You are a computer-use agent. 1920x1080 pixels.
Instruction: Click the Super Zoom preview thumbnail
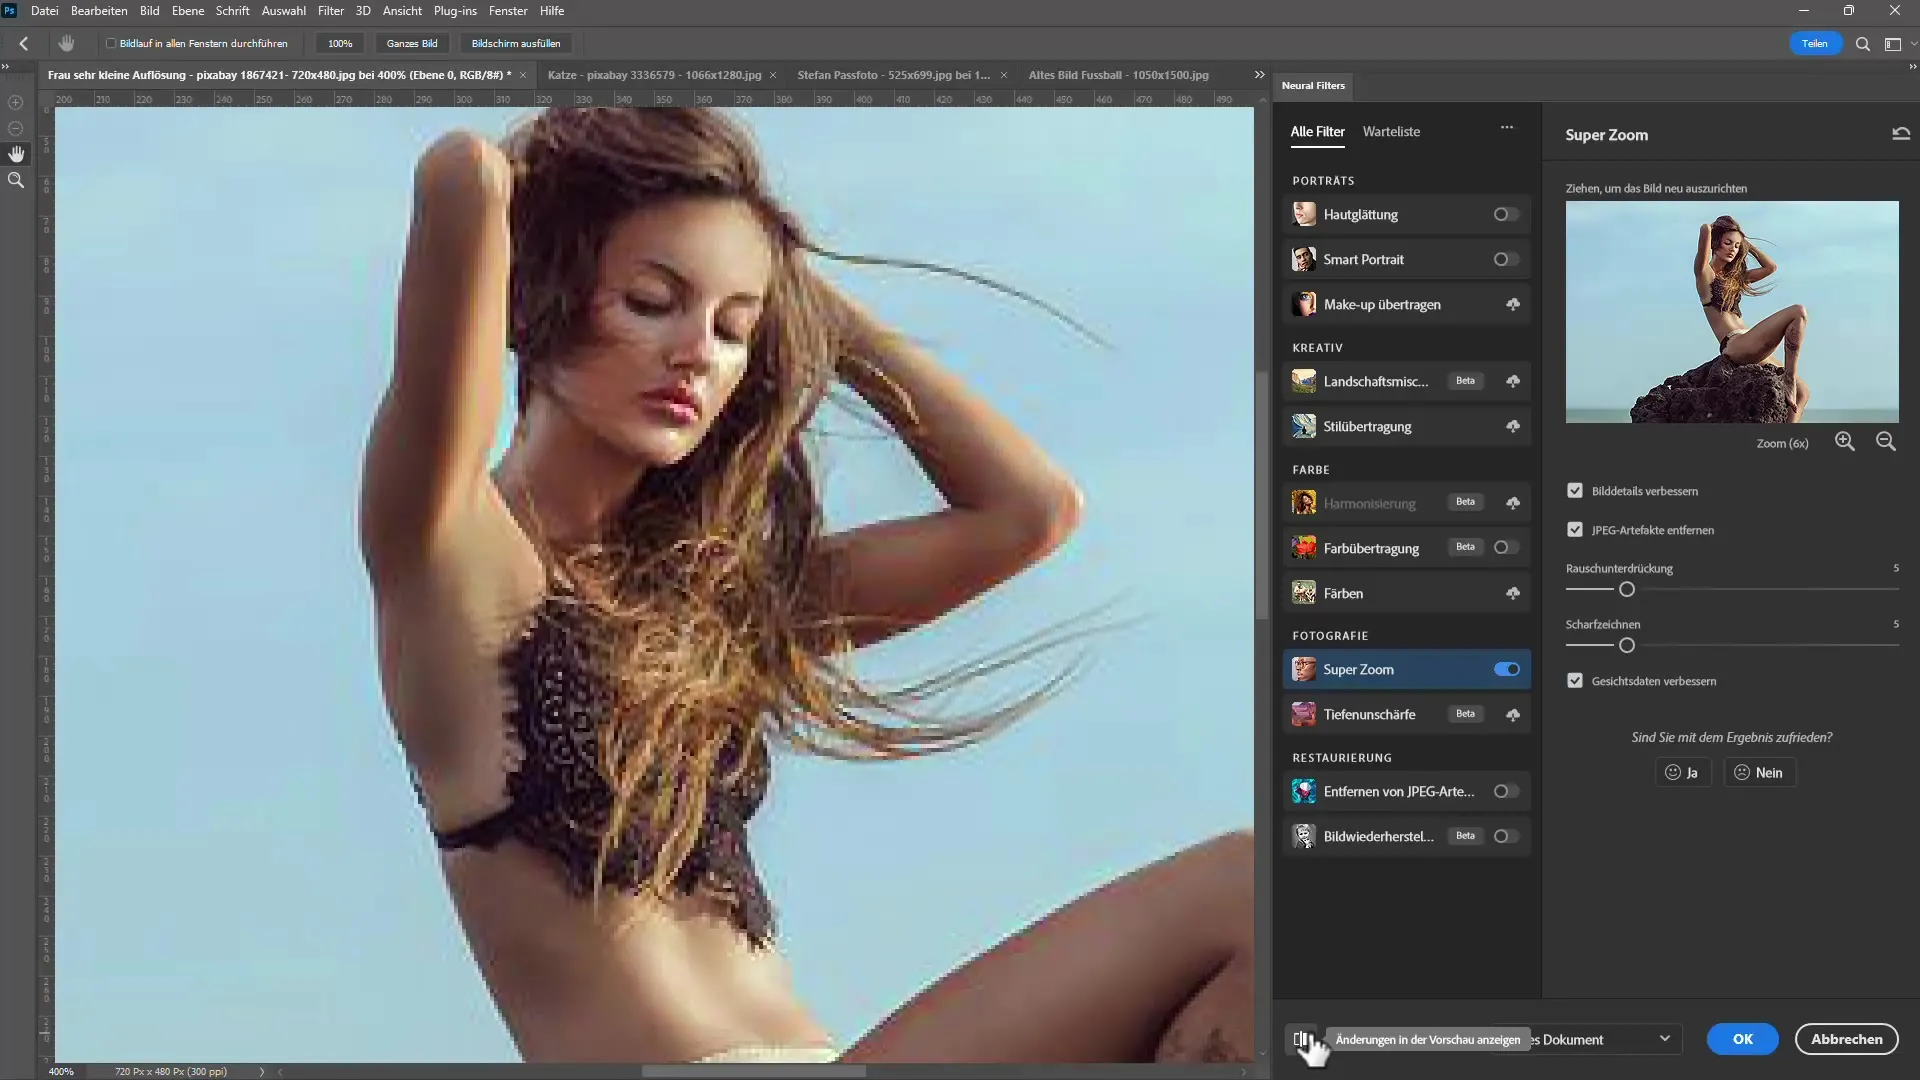click(x=1732, y=312)
